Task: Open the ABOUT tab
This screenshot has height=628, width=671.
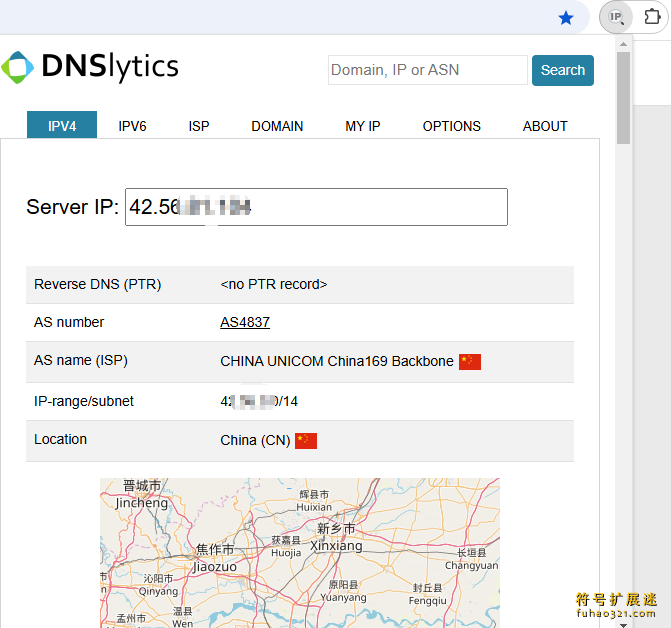Action: 545,126
